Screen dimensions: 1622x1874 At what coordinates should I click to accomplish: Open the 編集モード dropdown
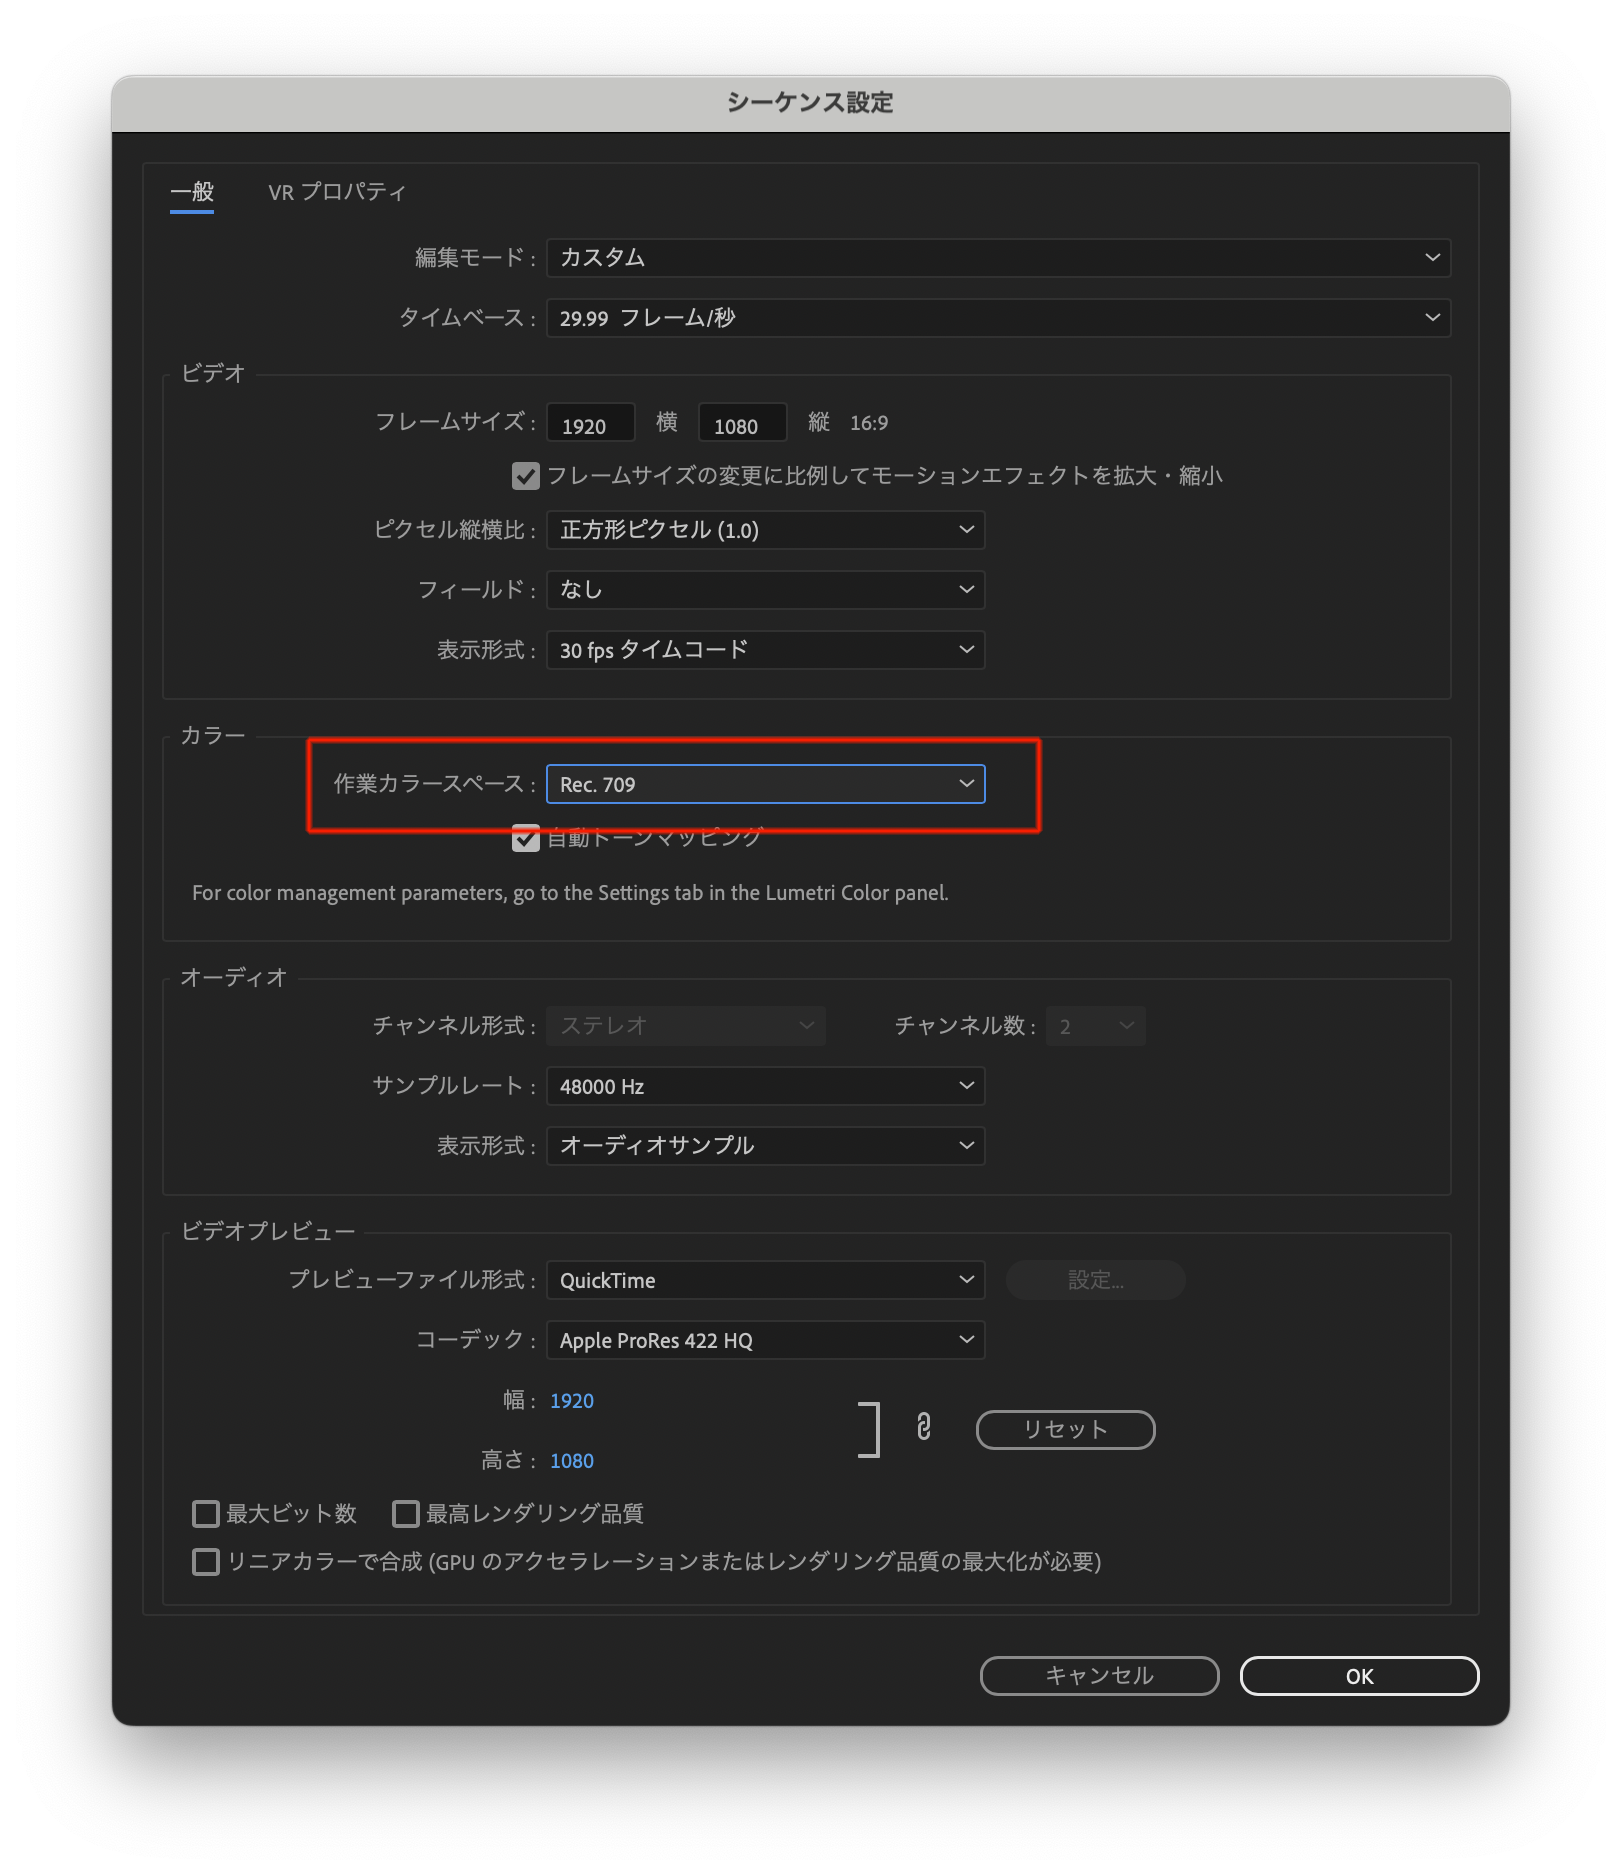(x=998, y=258)
